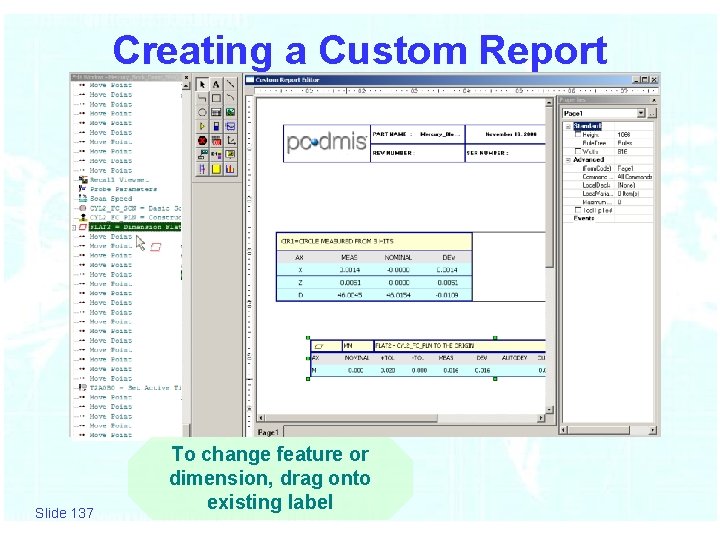The width and height of the screenshot is (720, 540).
Task: Open the Page1 object dropdown
Action: tap(641, 113)
